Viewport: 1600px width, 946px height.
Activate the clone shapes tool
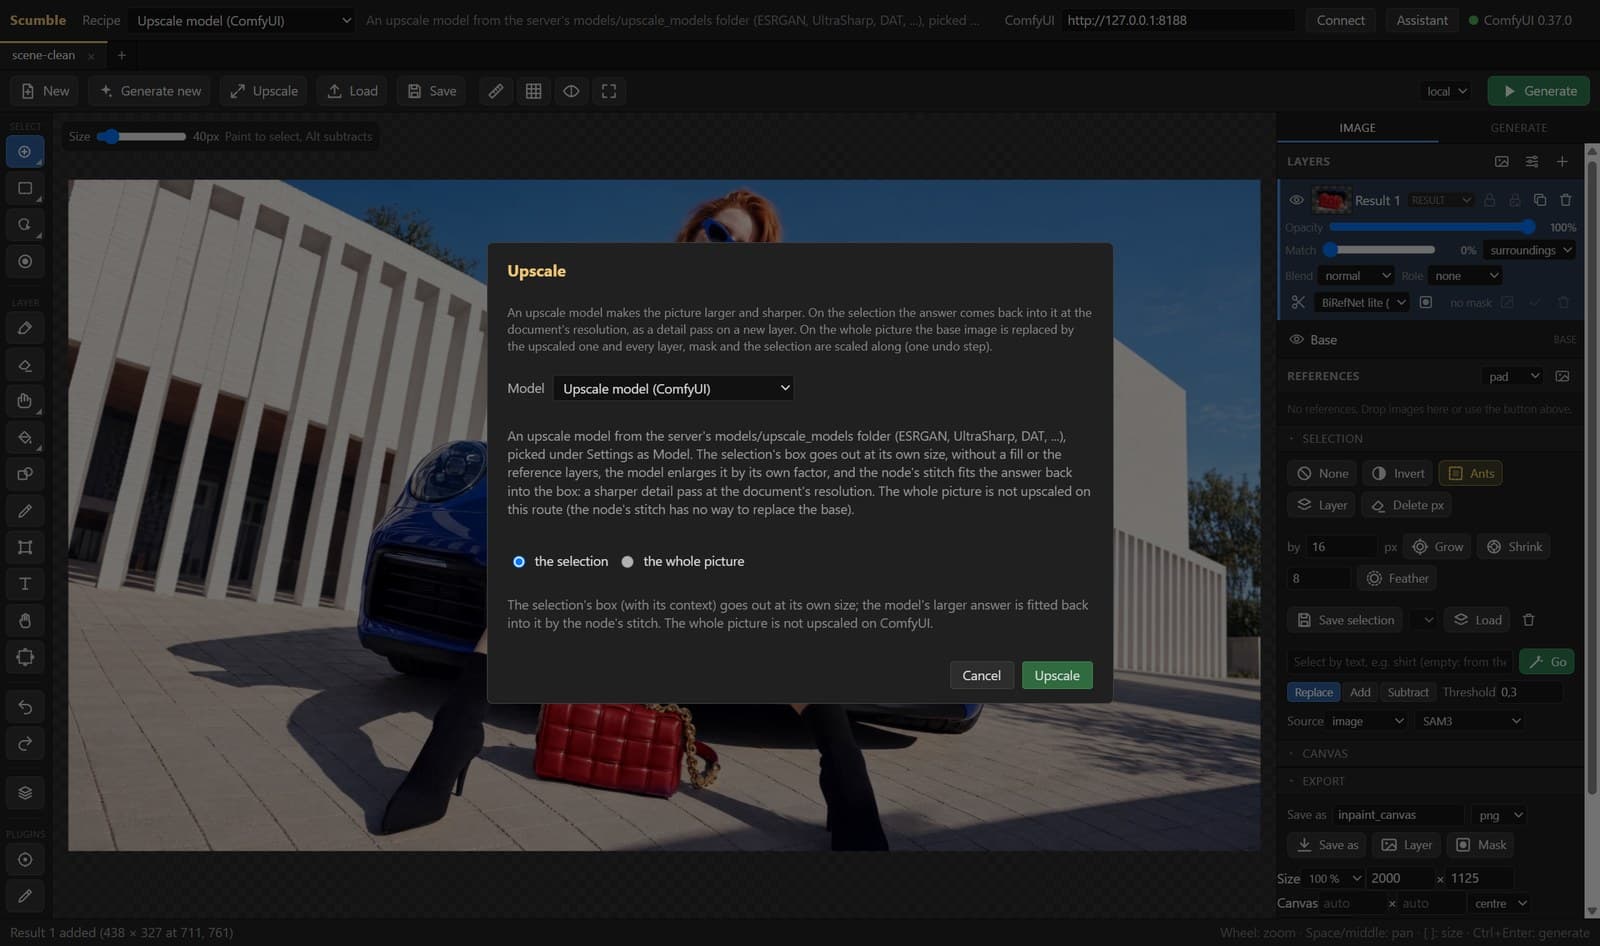25,474
